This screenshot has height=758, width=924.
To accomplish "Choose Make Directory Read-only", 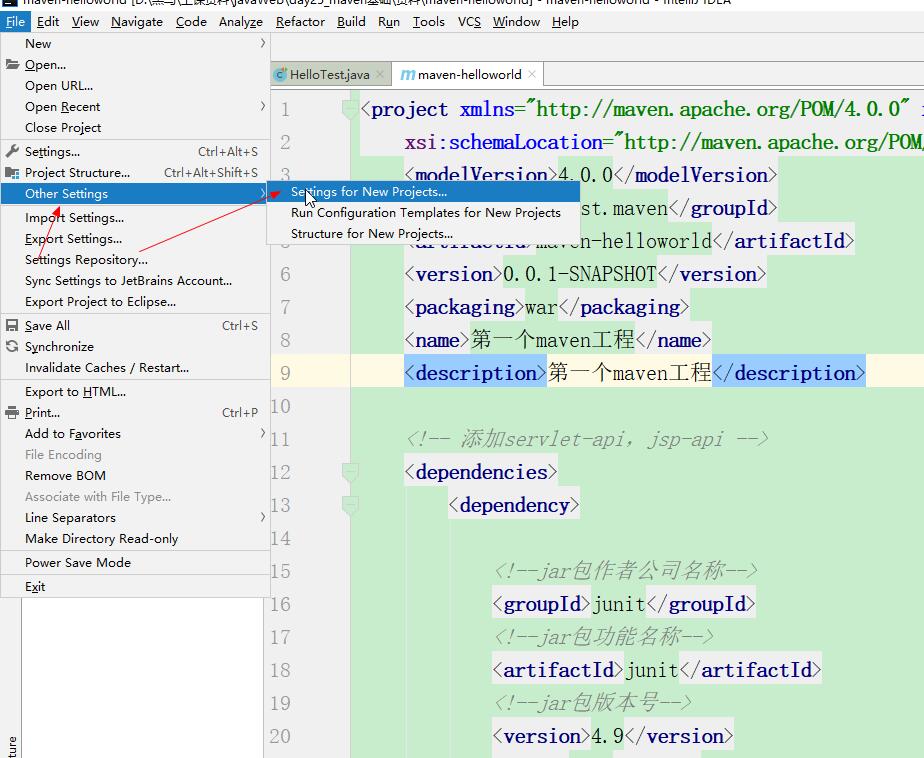I will click(135, 539).
